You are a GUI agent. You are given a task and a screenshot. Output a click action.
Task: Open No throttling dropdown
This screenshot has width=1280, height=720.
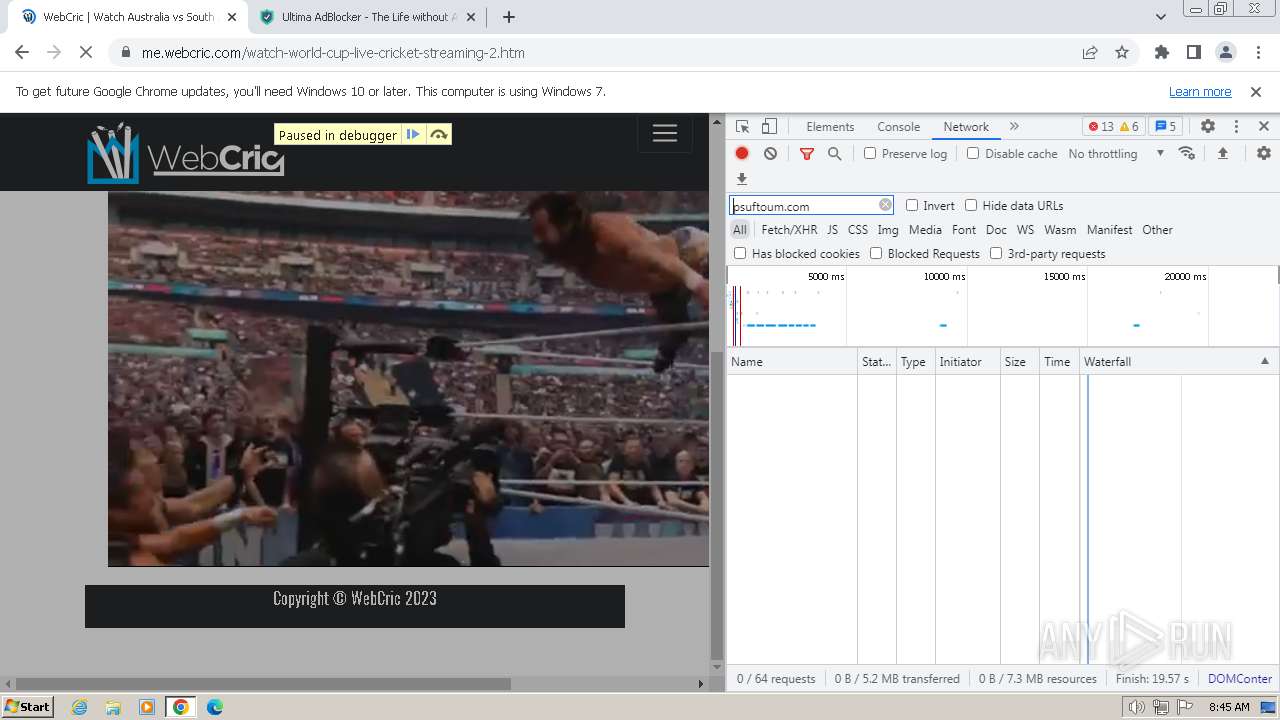click(x=1116, y=153)
